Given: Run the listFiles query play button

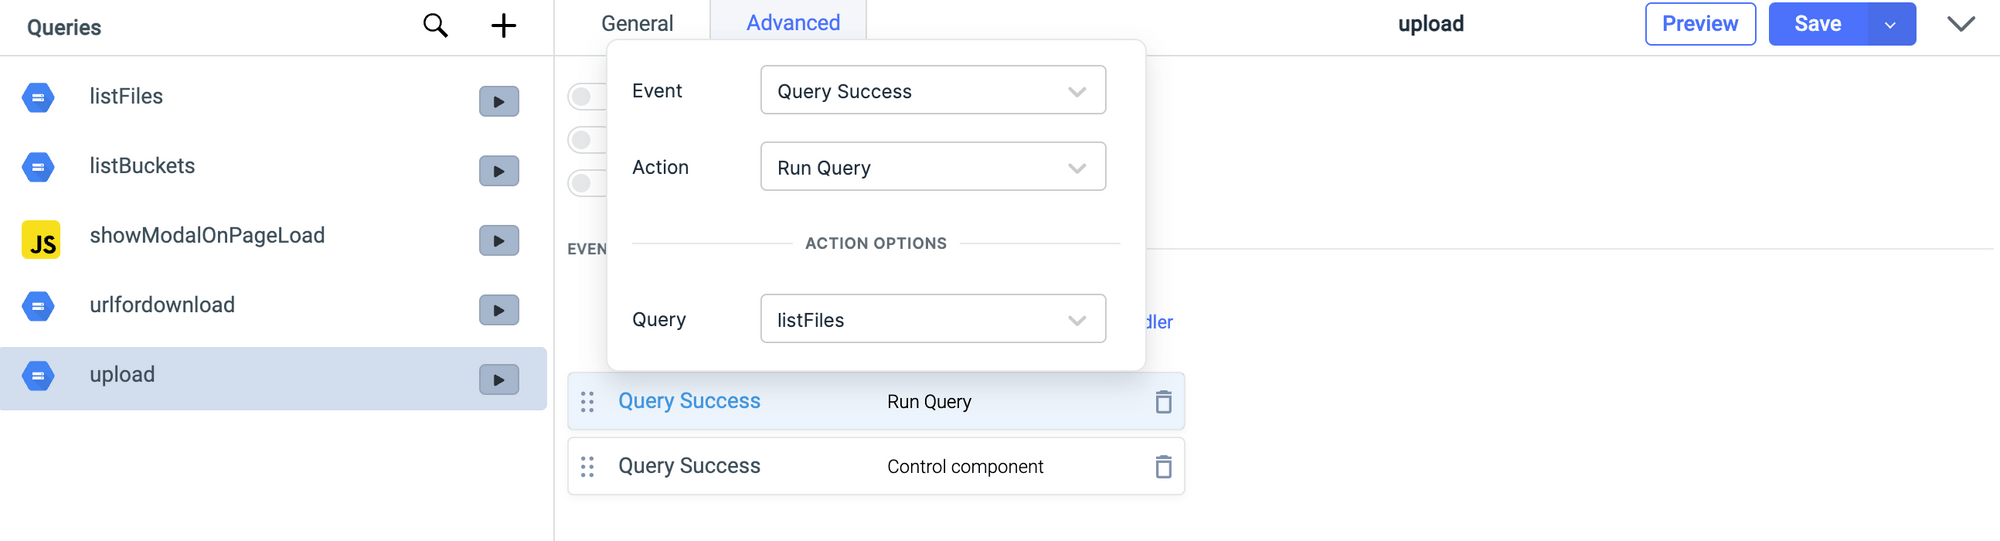Looking at the screenshot, I should (x=498, y=102).
